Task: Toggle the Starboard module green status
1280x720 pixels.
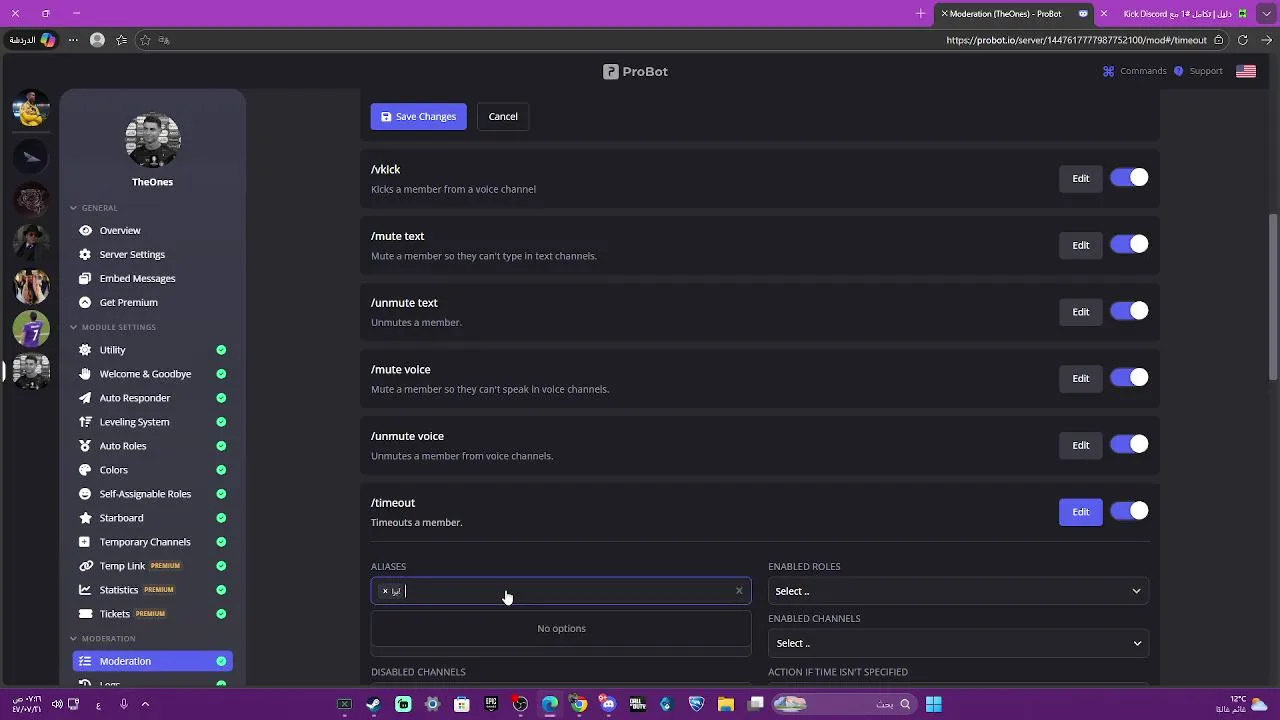Action: point(221,518)
